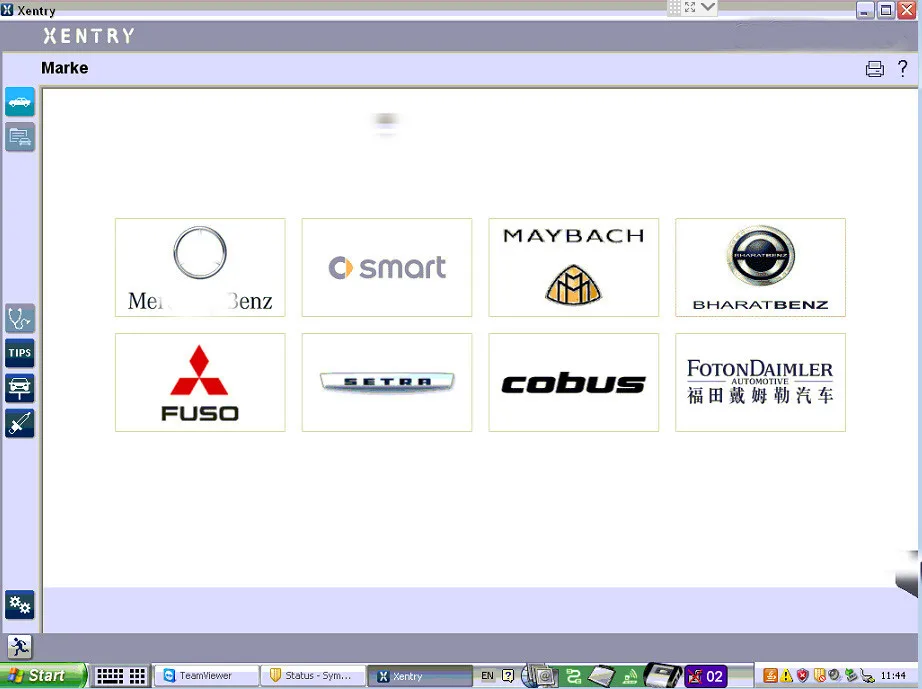Choose the FUSO brand tile
922x689 pixels.
point(200,383)
